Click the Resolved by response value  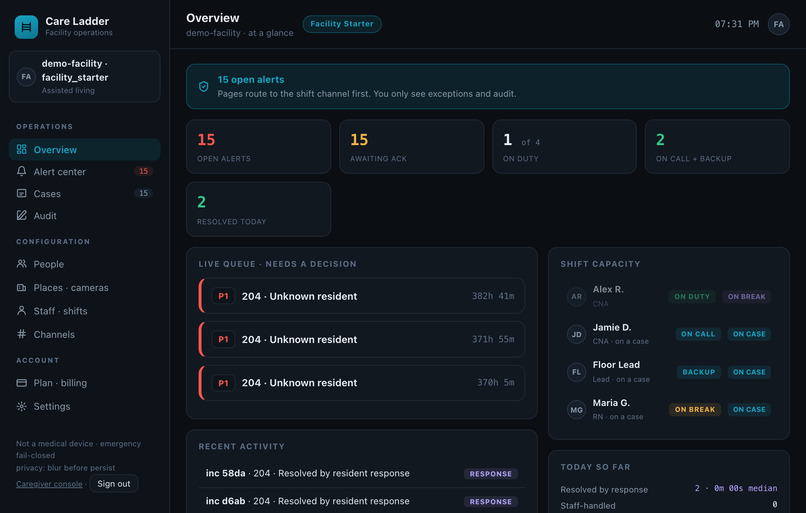[736, 488]
